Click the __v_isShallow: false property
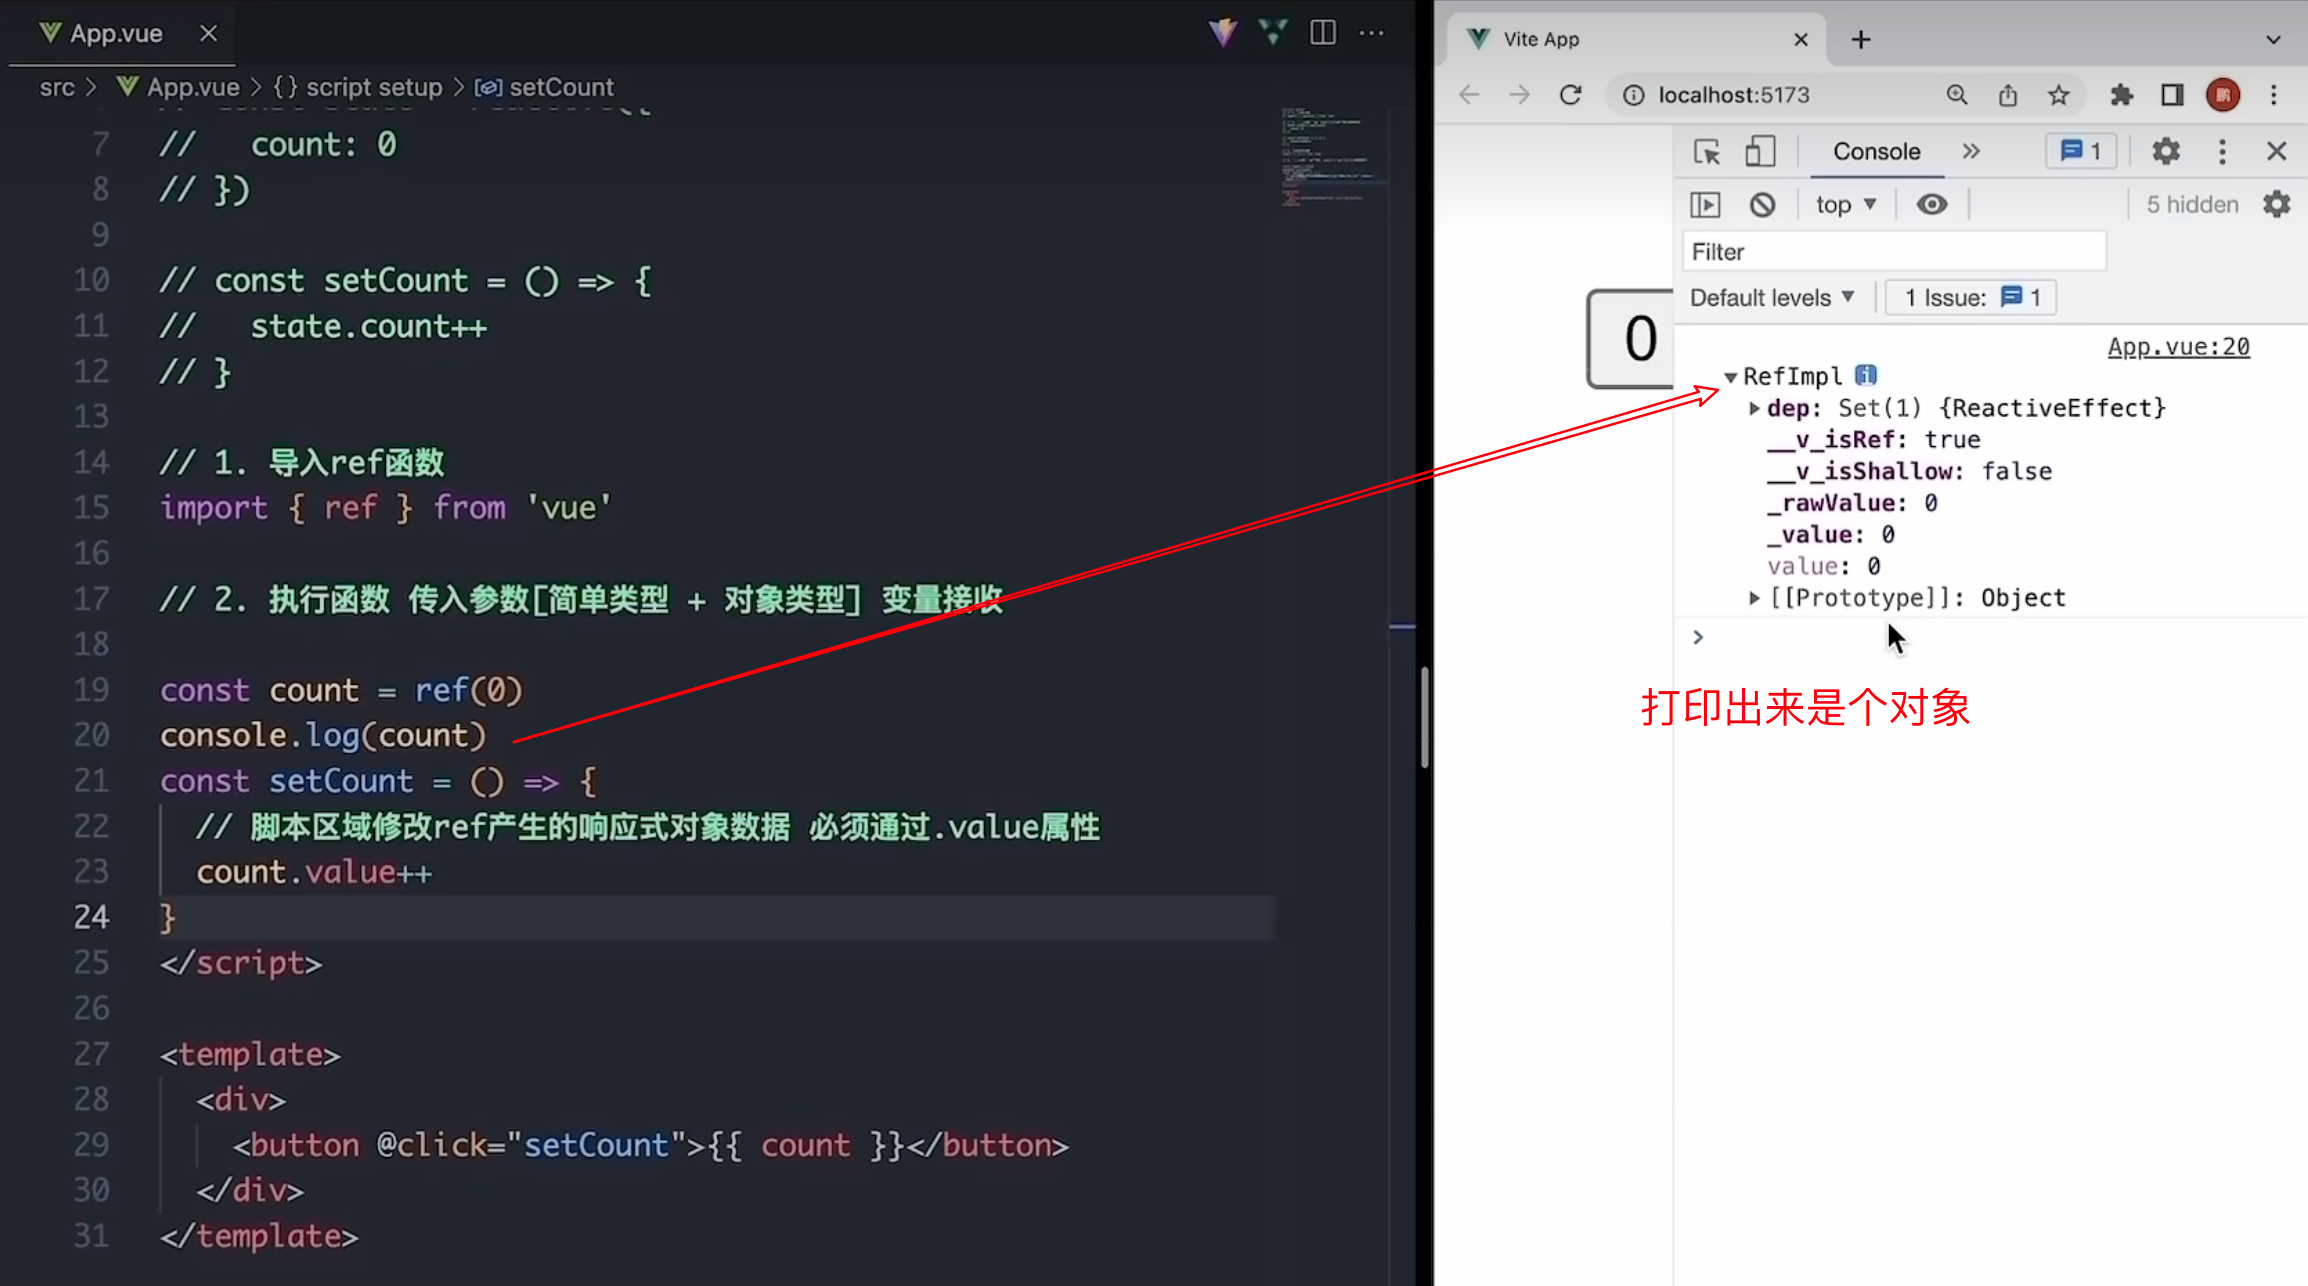 [1909, 471]
